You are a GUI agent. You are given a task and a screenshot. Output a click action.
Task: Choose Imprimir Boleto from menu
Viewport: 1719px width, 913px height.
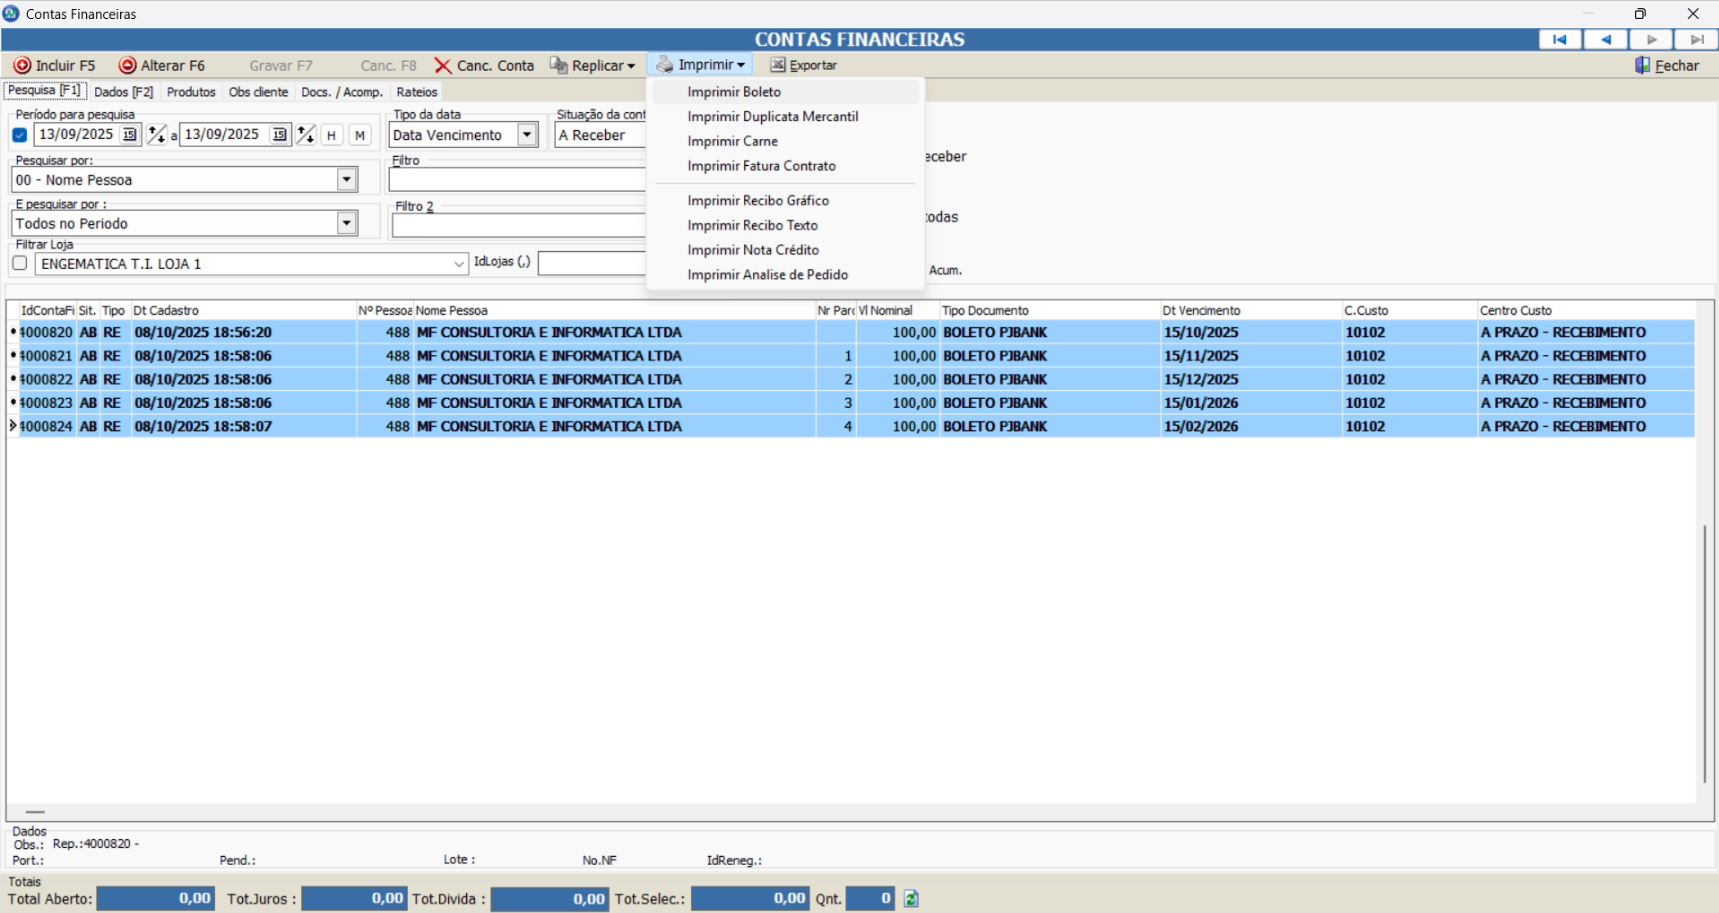[x=734, y=92]
